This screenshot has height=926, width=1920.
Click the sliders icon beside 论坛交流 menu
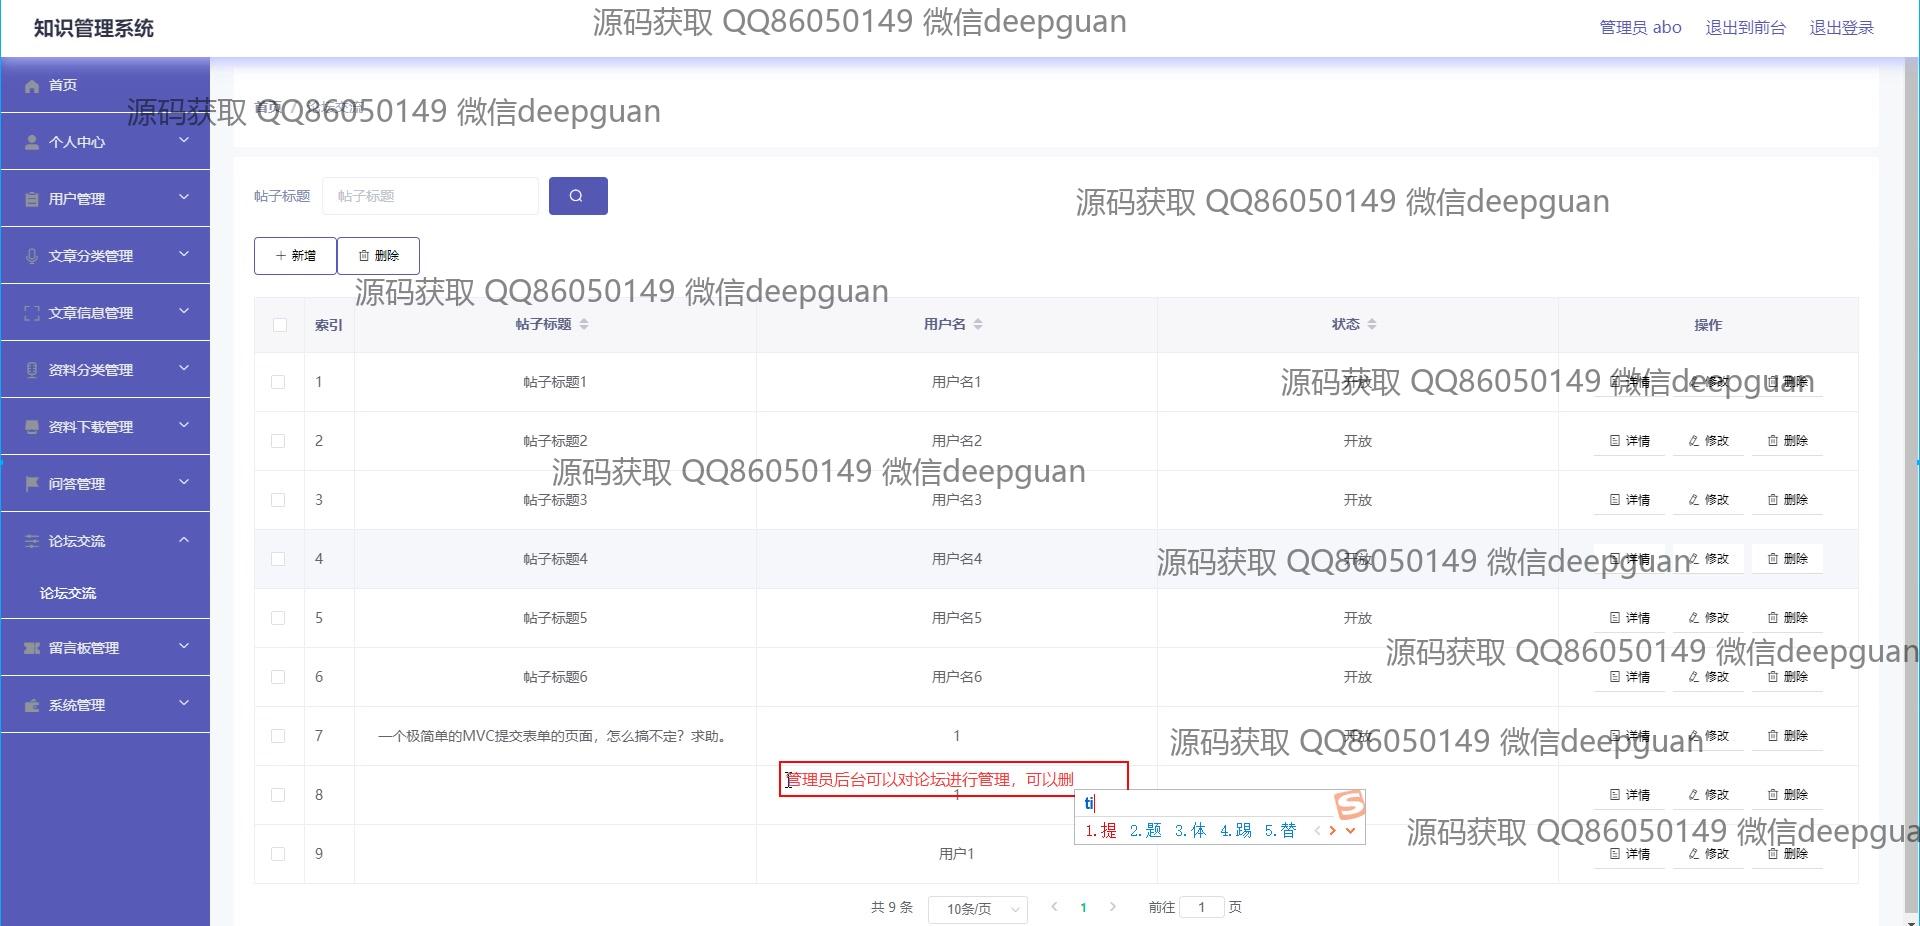(32, 541)
